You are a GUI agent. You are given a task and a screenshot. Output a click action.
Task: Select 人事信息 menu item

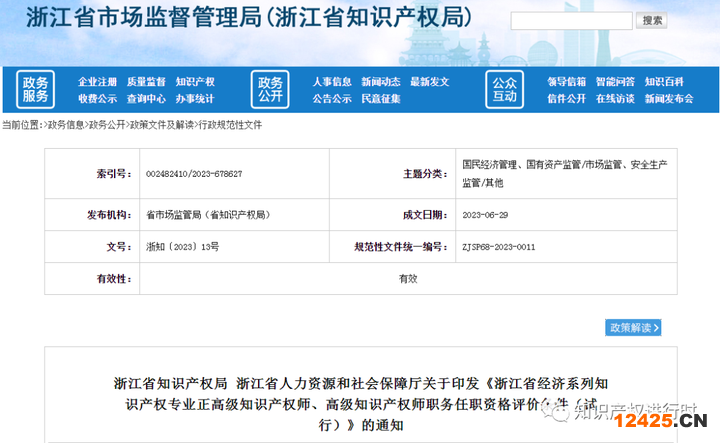(331, 82)
